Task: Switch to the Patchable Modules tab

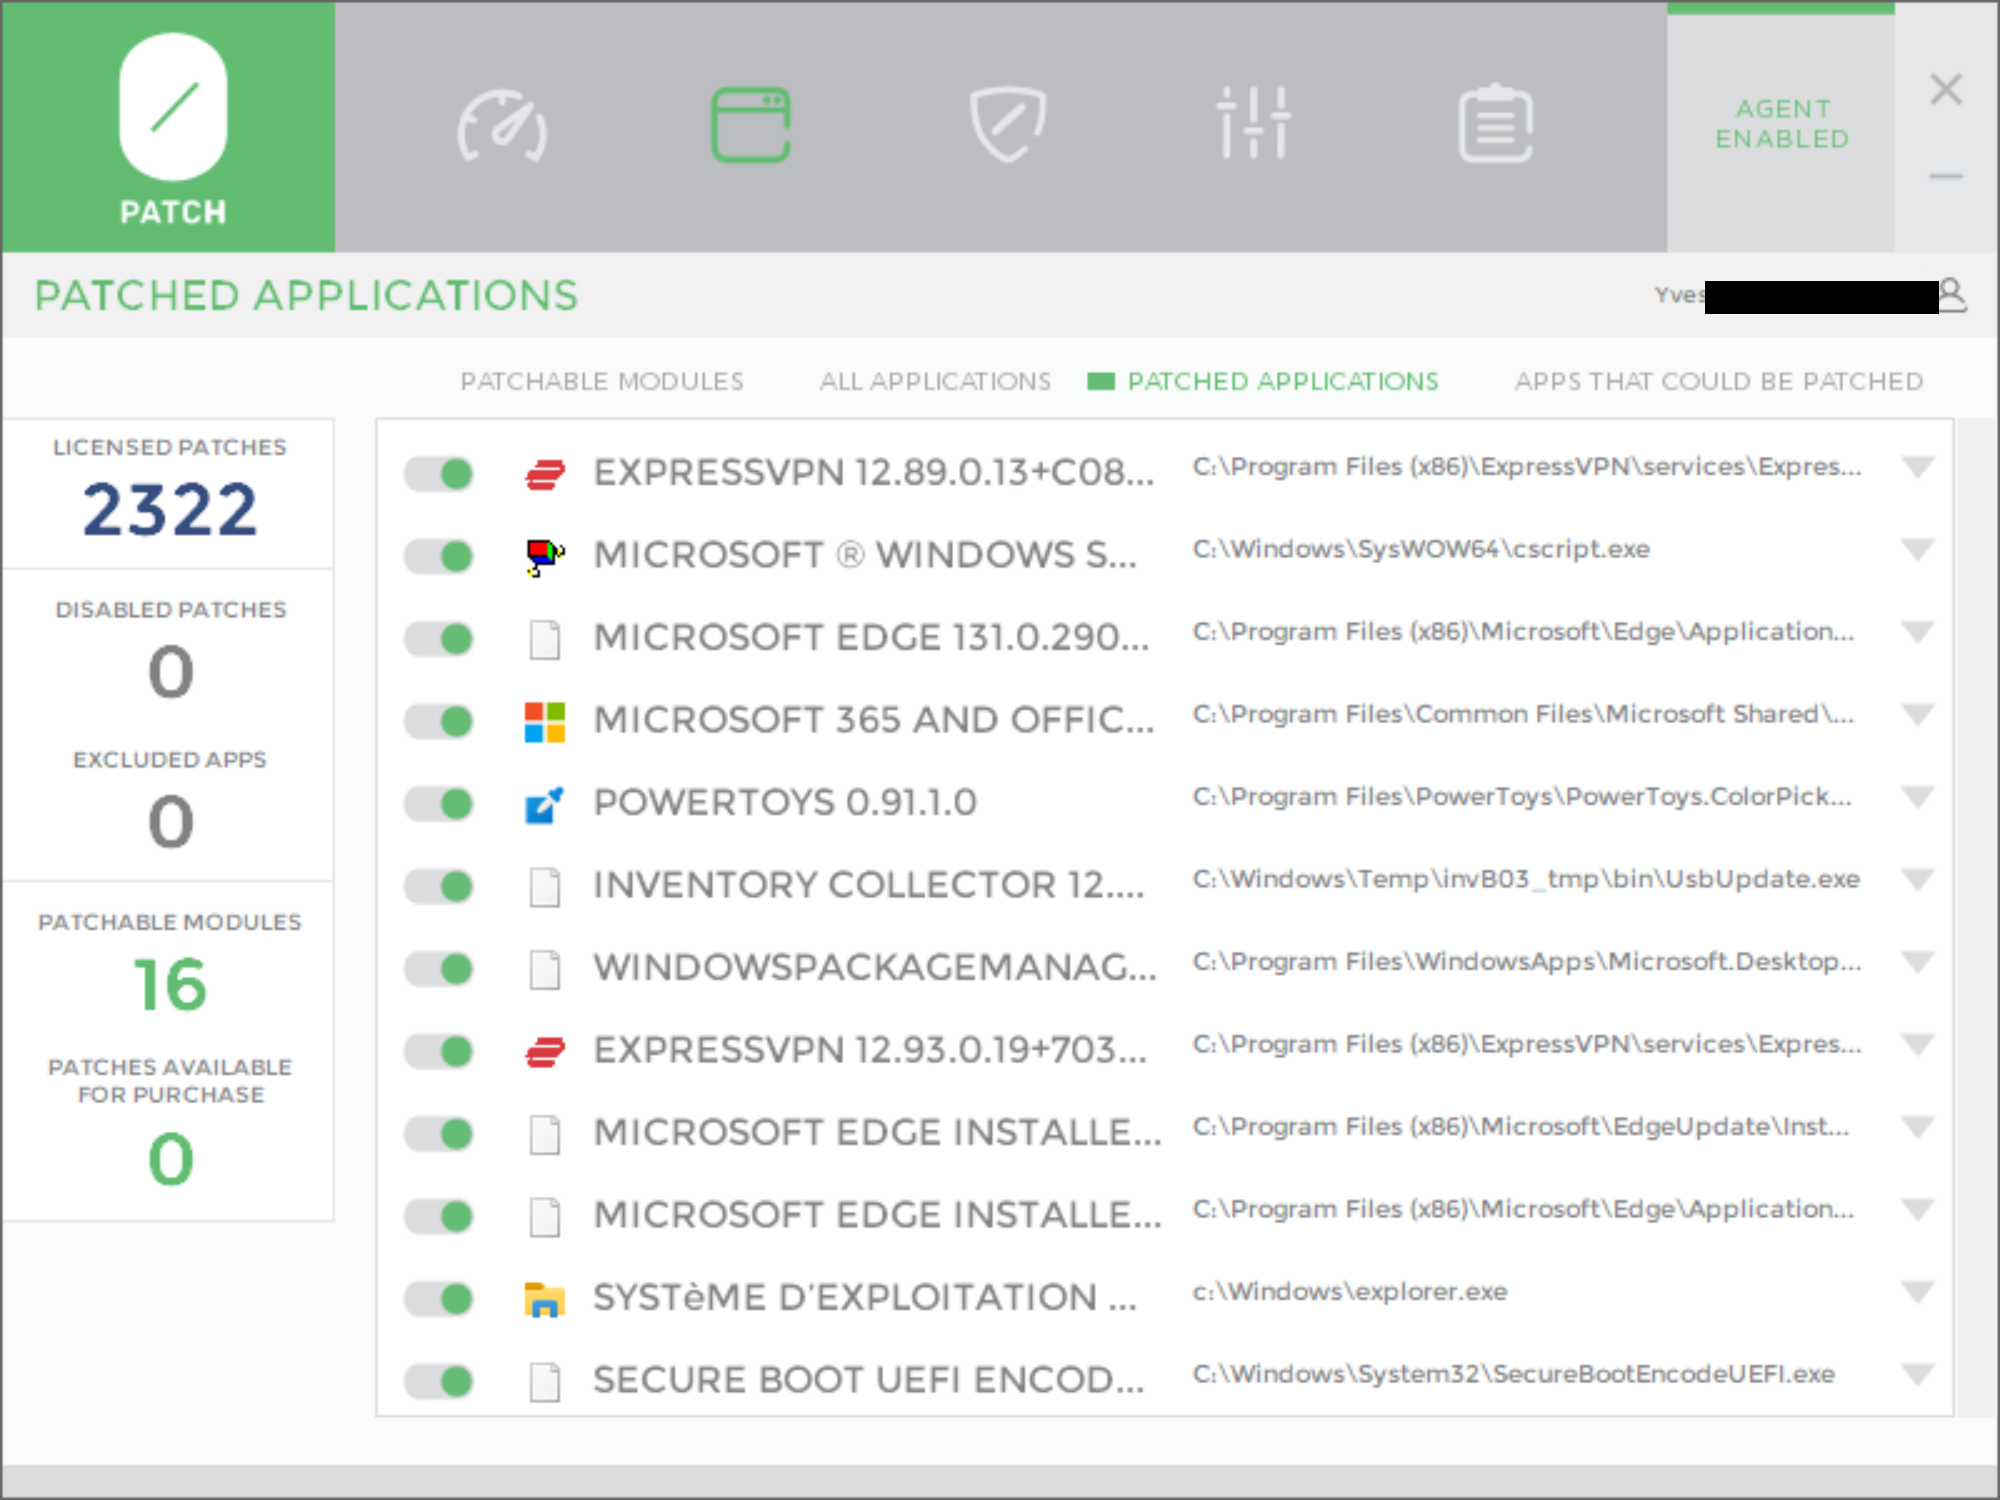Action: pyautogui.click(x=602, y=381)
